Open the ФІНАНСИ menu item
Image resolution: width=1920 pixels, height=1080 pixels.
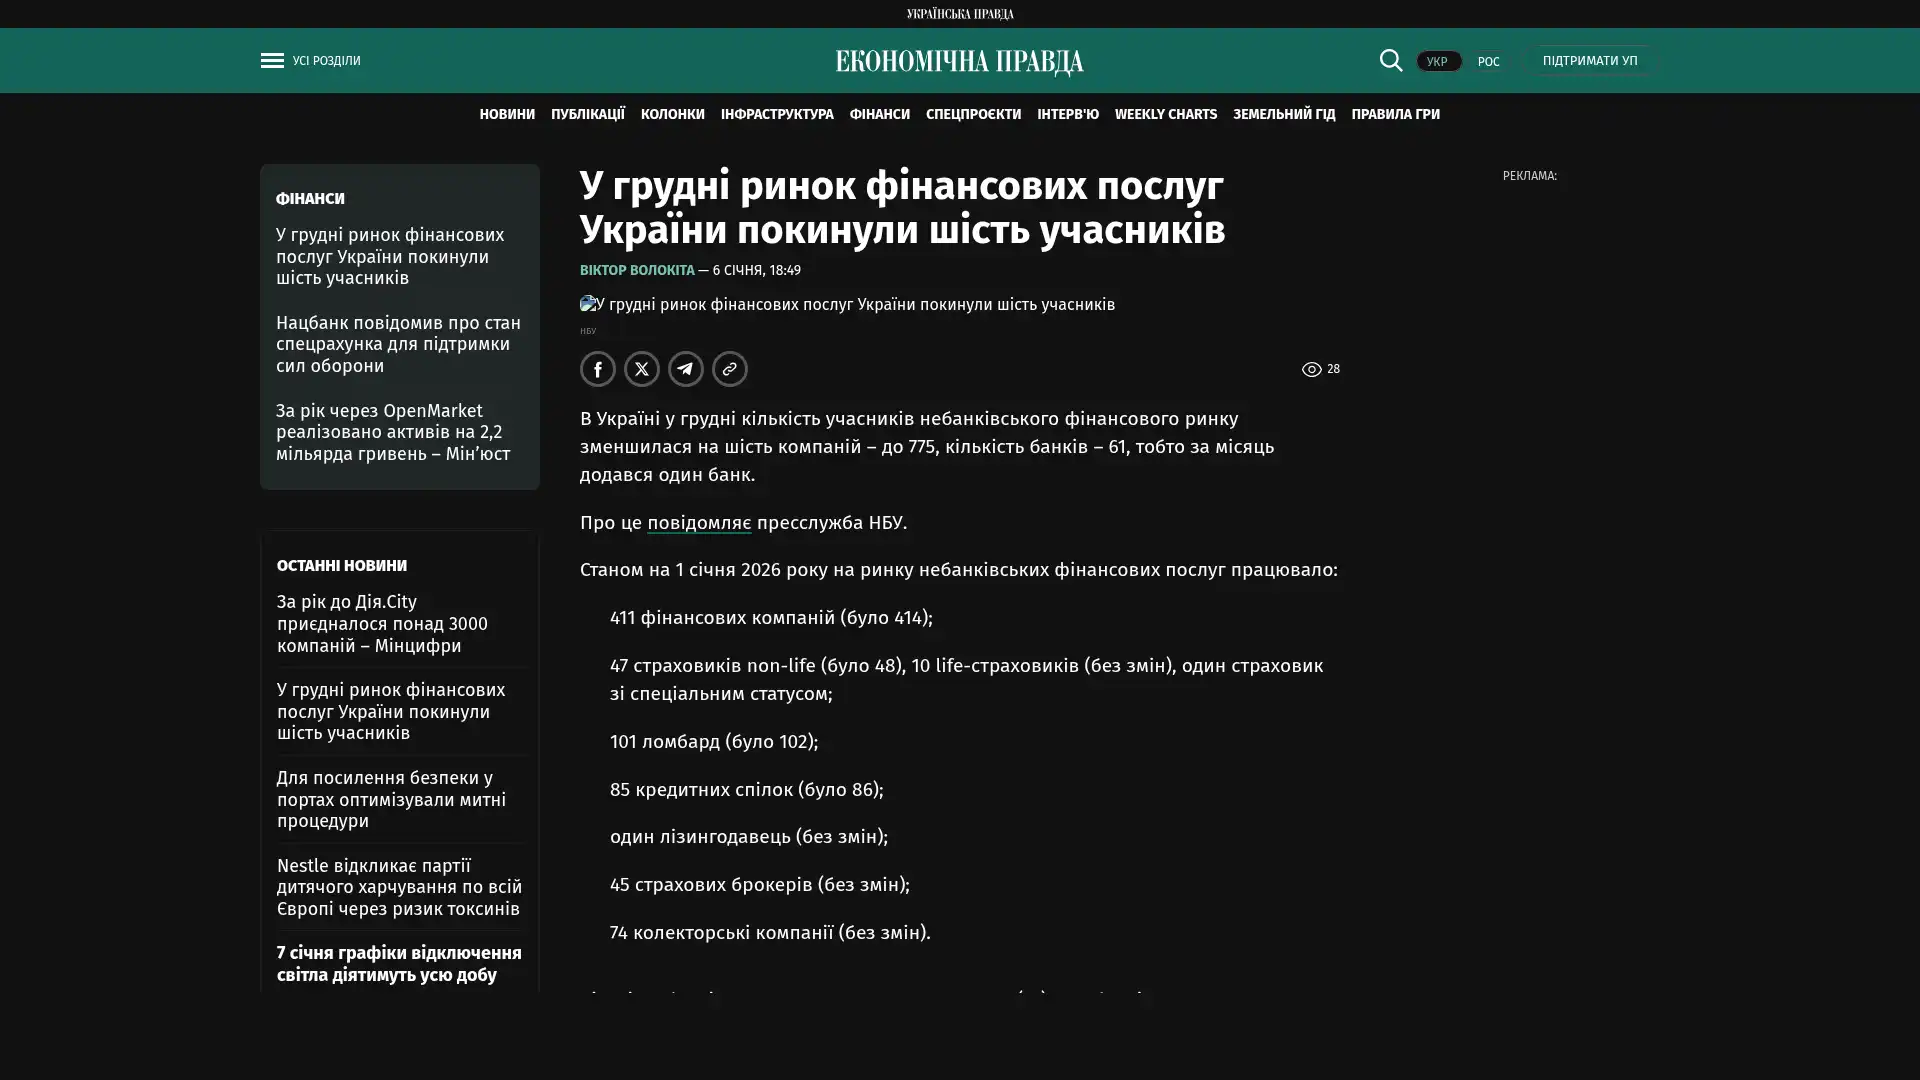879,115
